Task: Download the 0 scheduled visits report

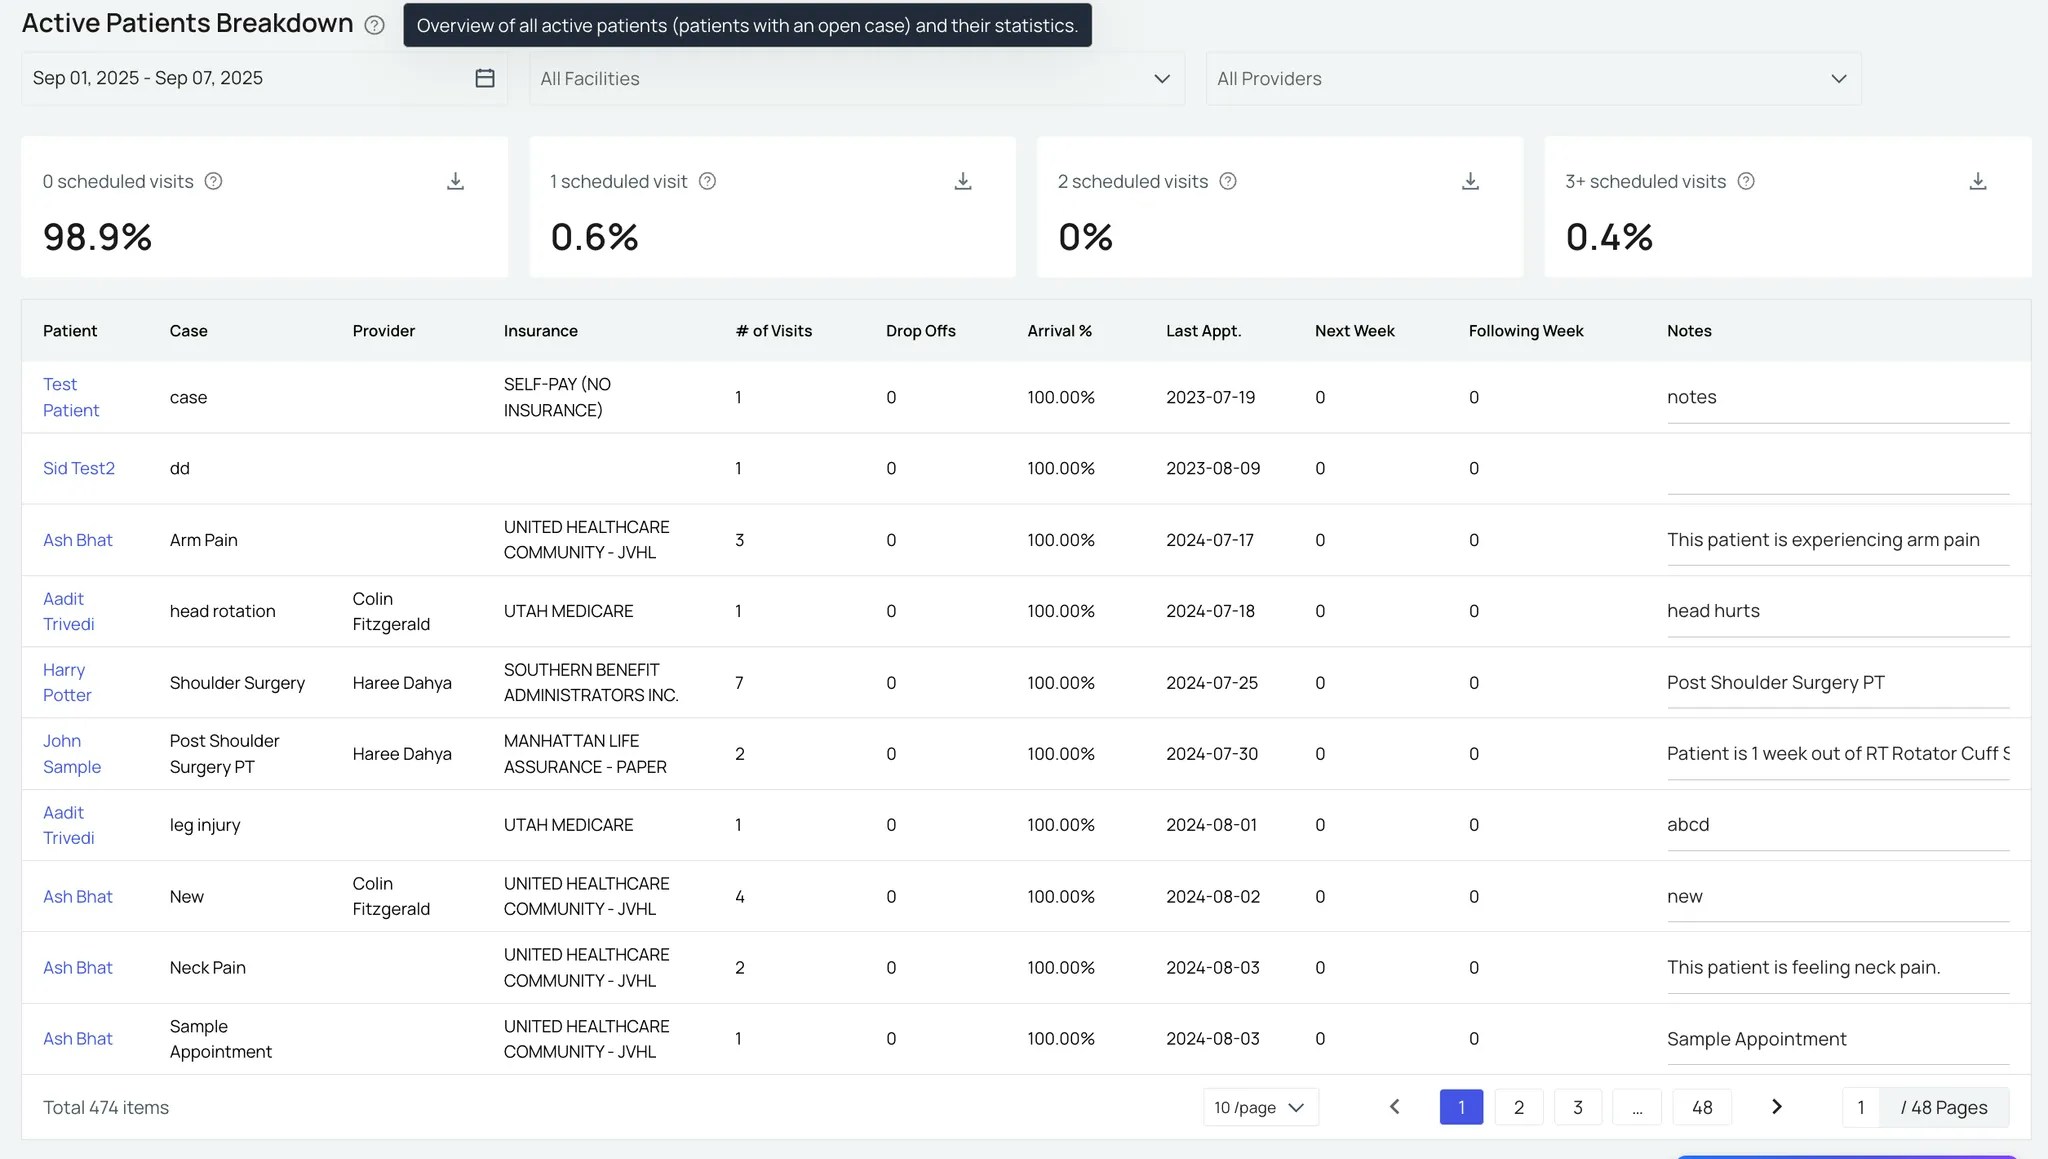Action: (455, 181)
